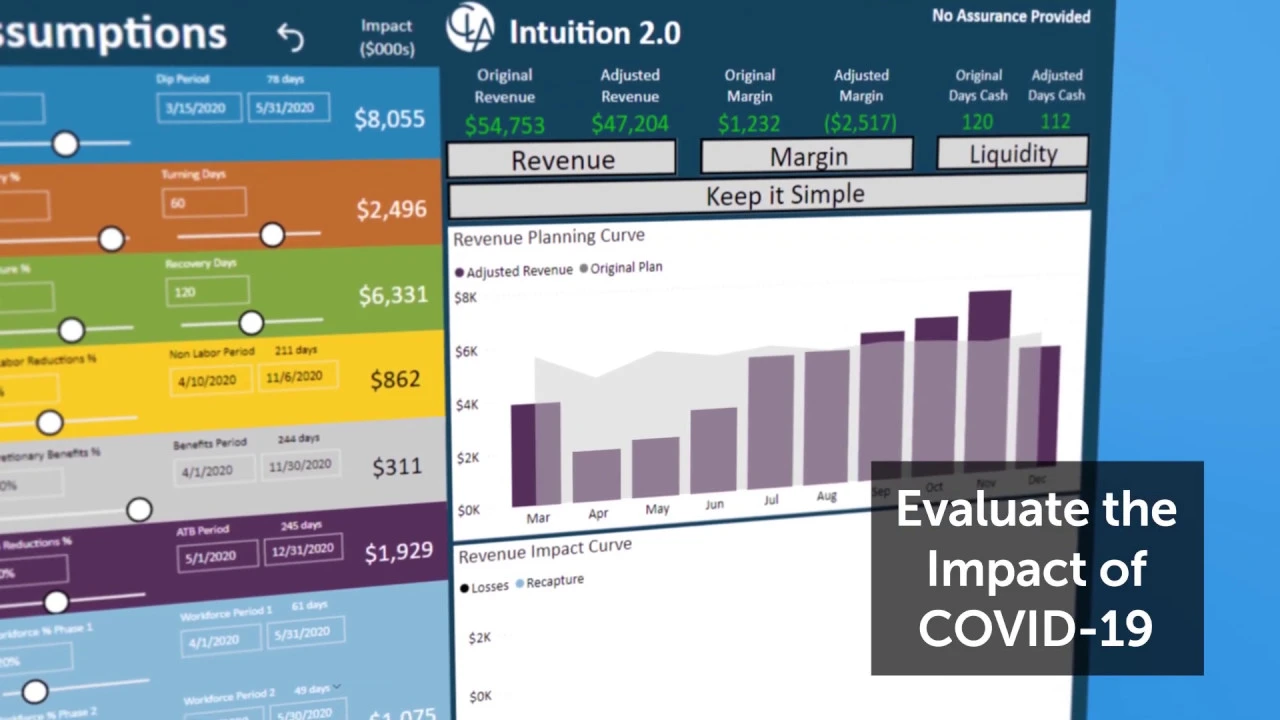Viewport: 1280px width, 720px height.
Task: Click the Losses legend entry
Action: click(484, 587)
